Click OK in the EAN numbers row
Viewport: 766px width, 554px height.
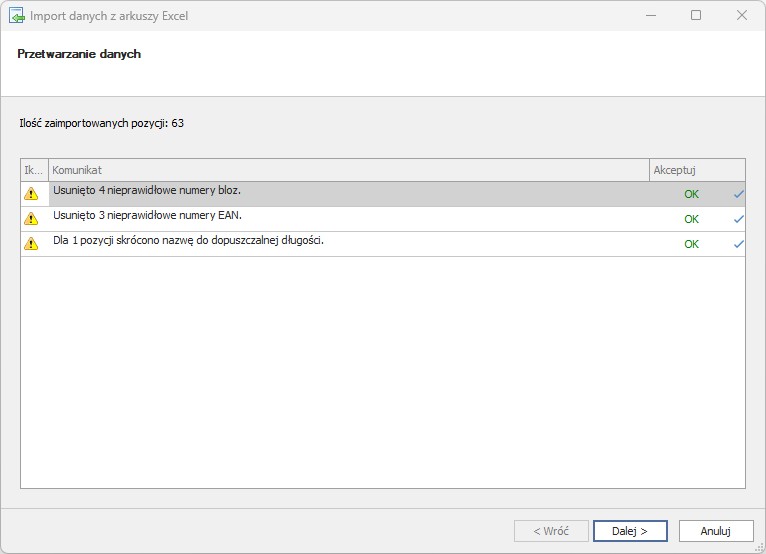691,219
